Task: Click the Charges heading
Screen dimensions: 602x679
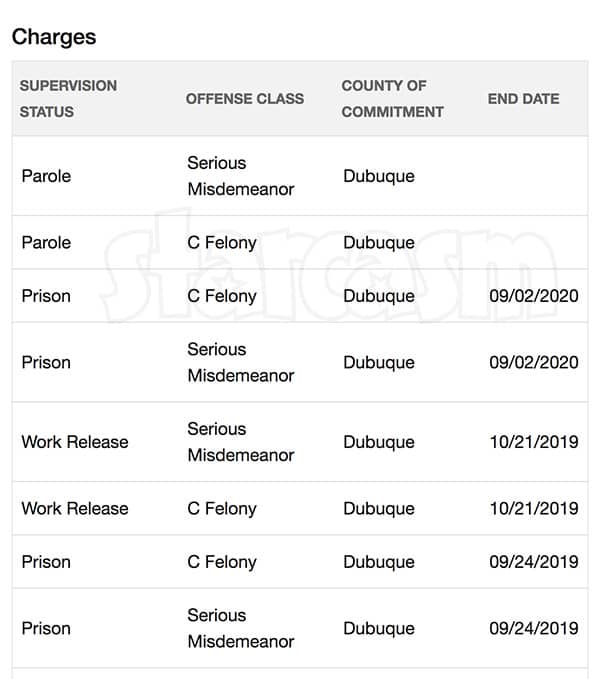Action: (x=54, y=37)
